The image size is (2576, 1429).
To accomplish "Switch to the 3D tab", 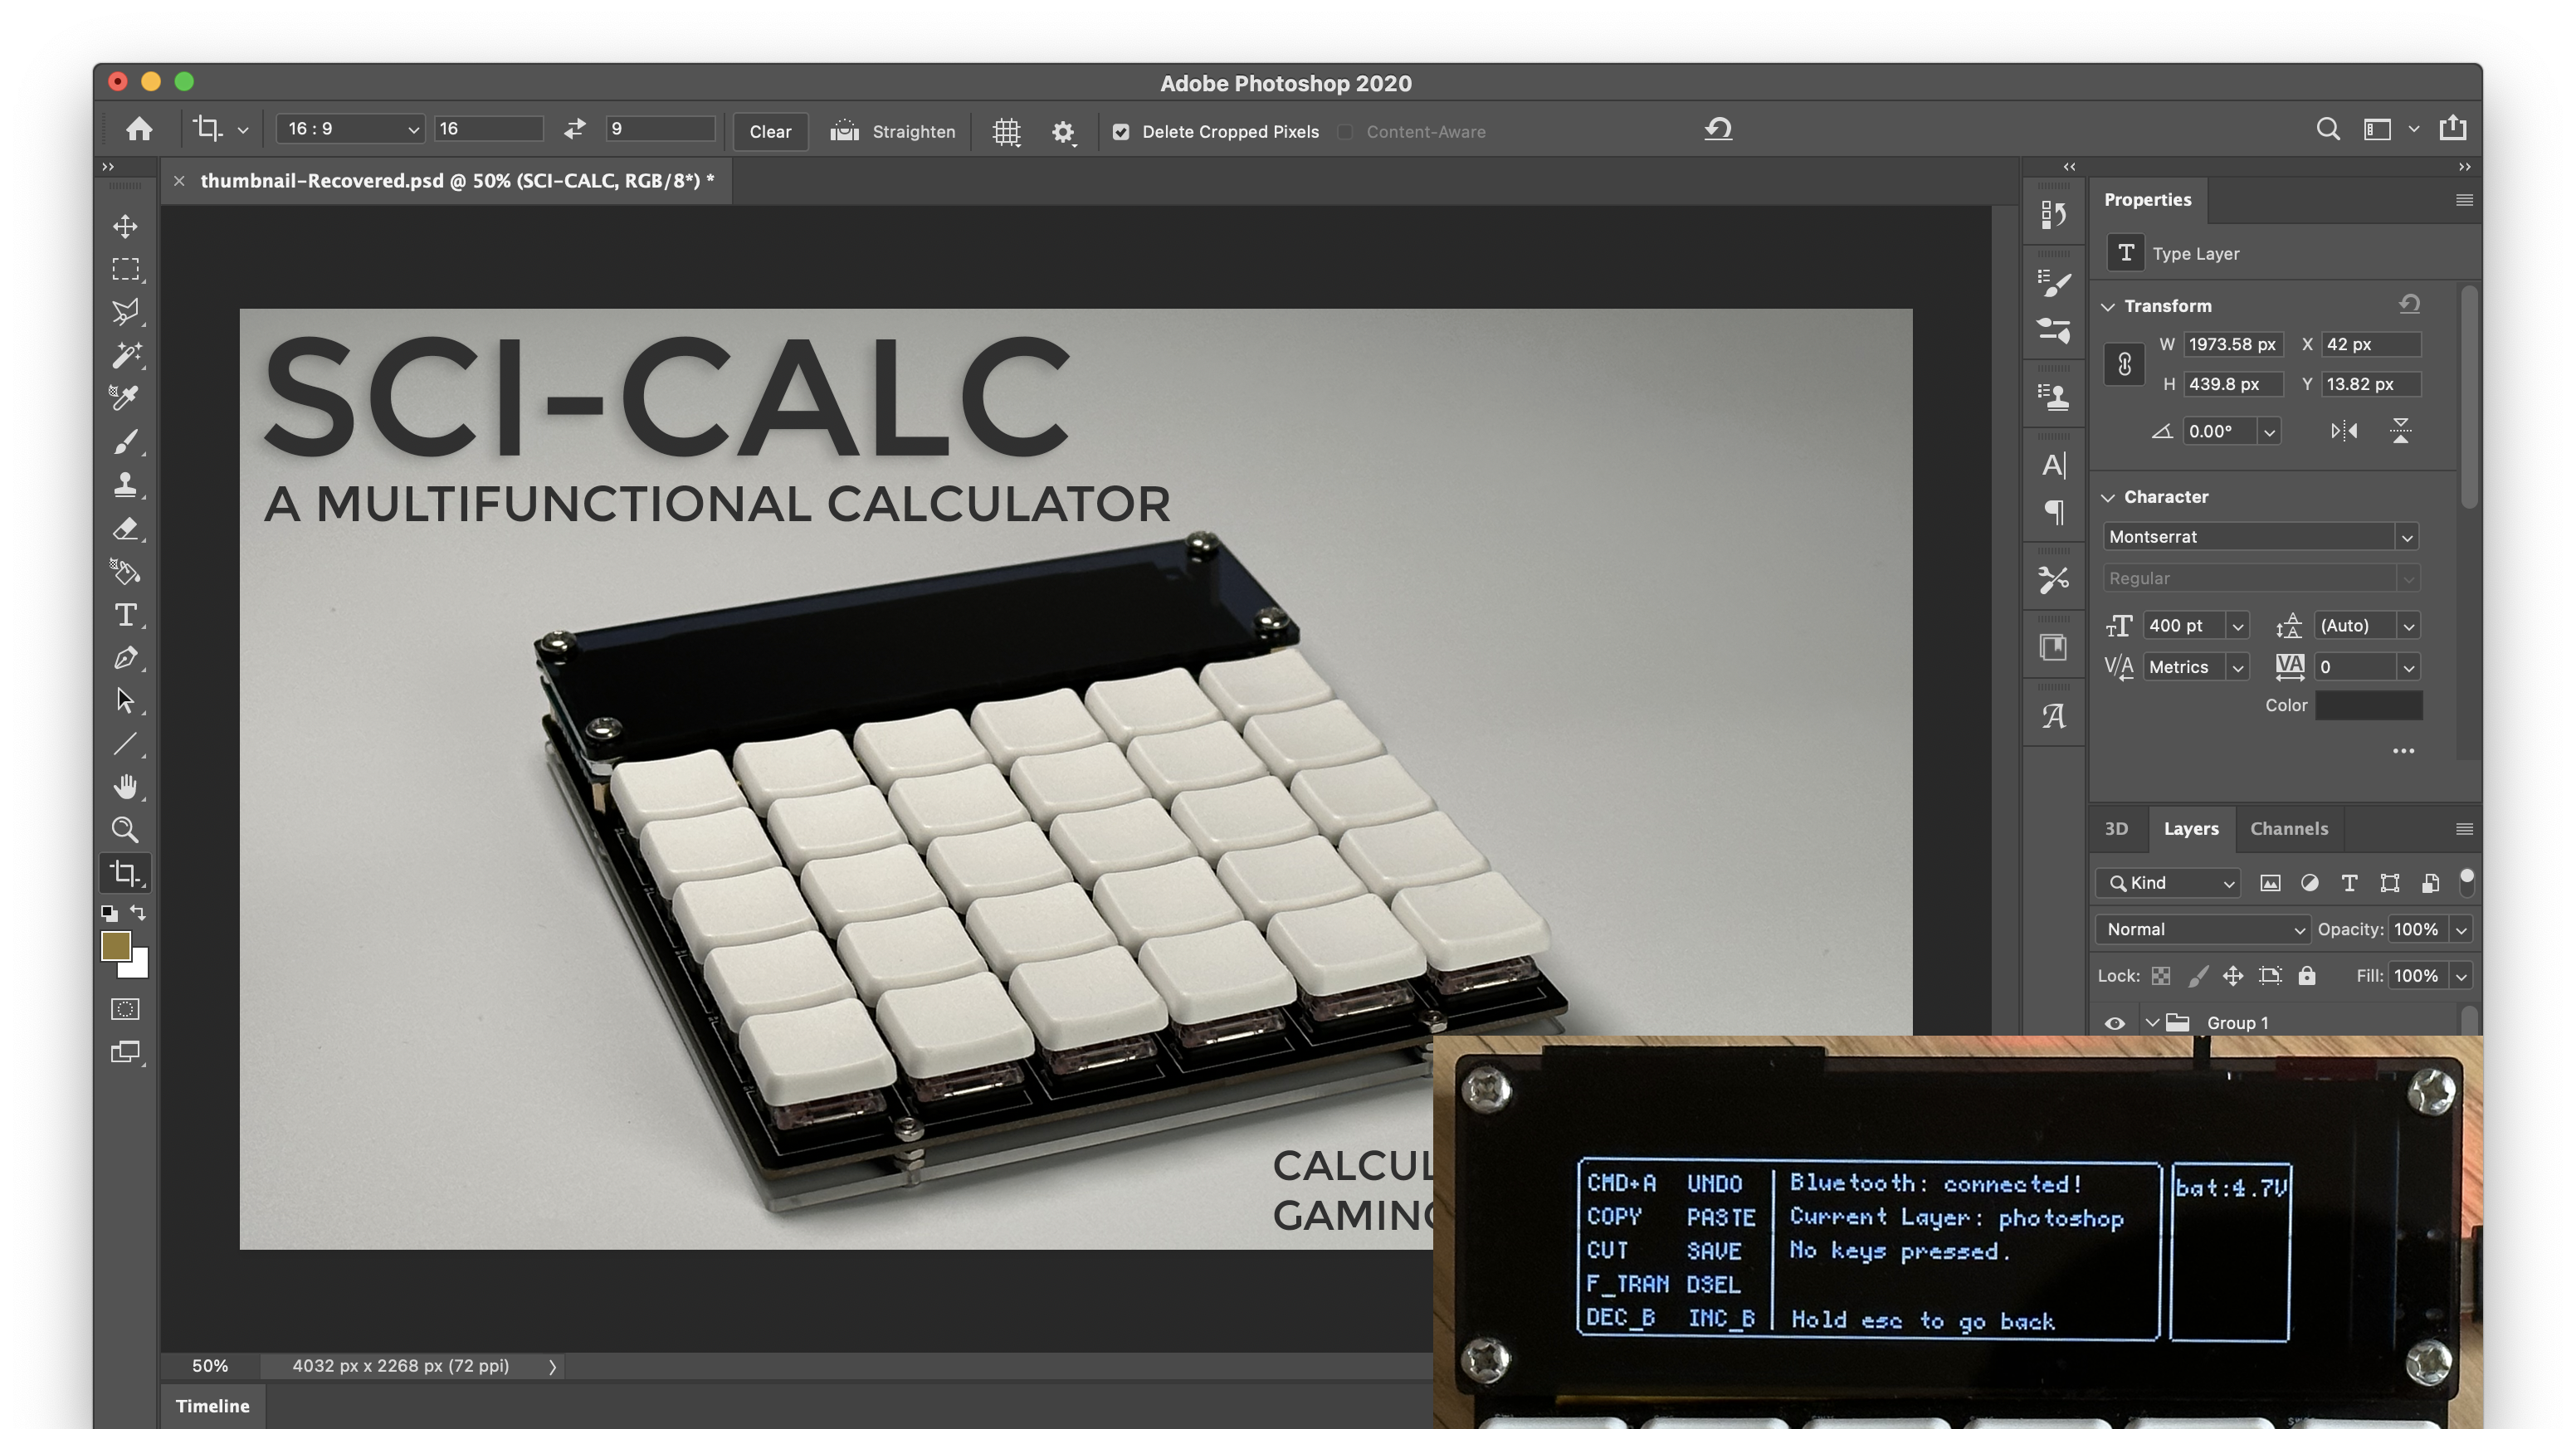I will [x=2116, y=829].
